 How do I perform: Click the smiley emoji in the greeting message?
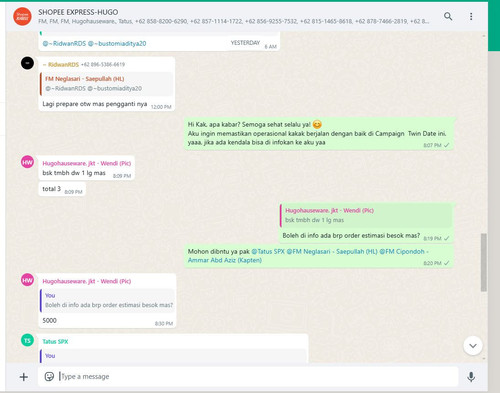[317, 125]
